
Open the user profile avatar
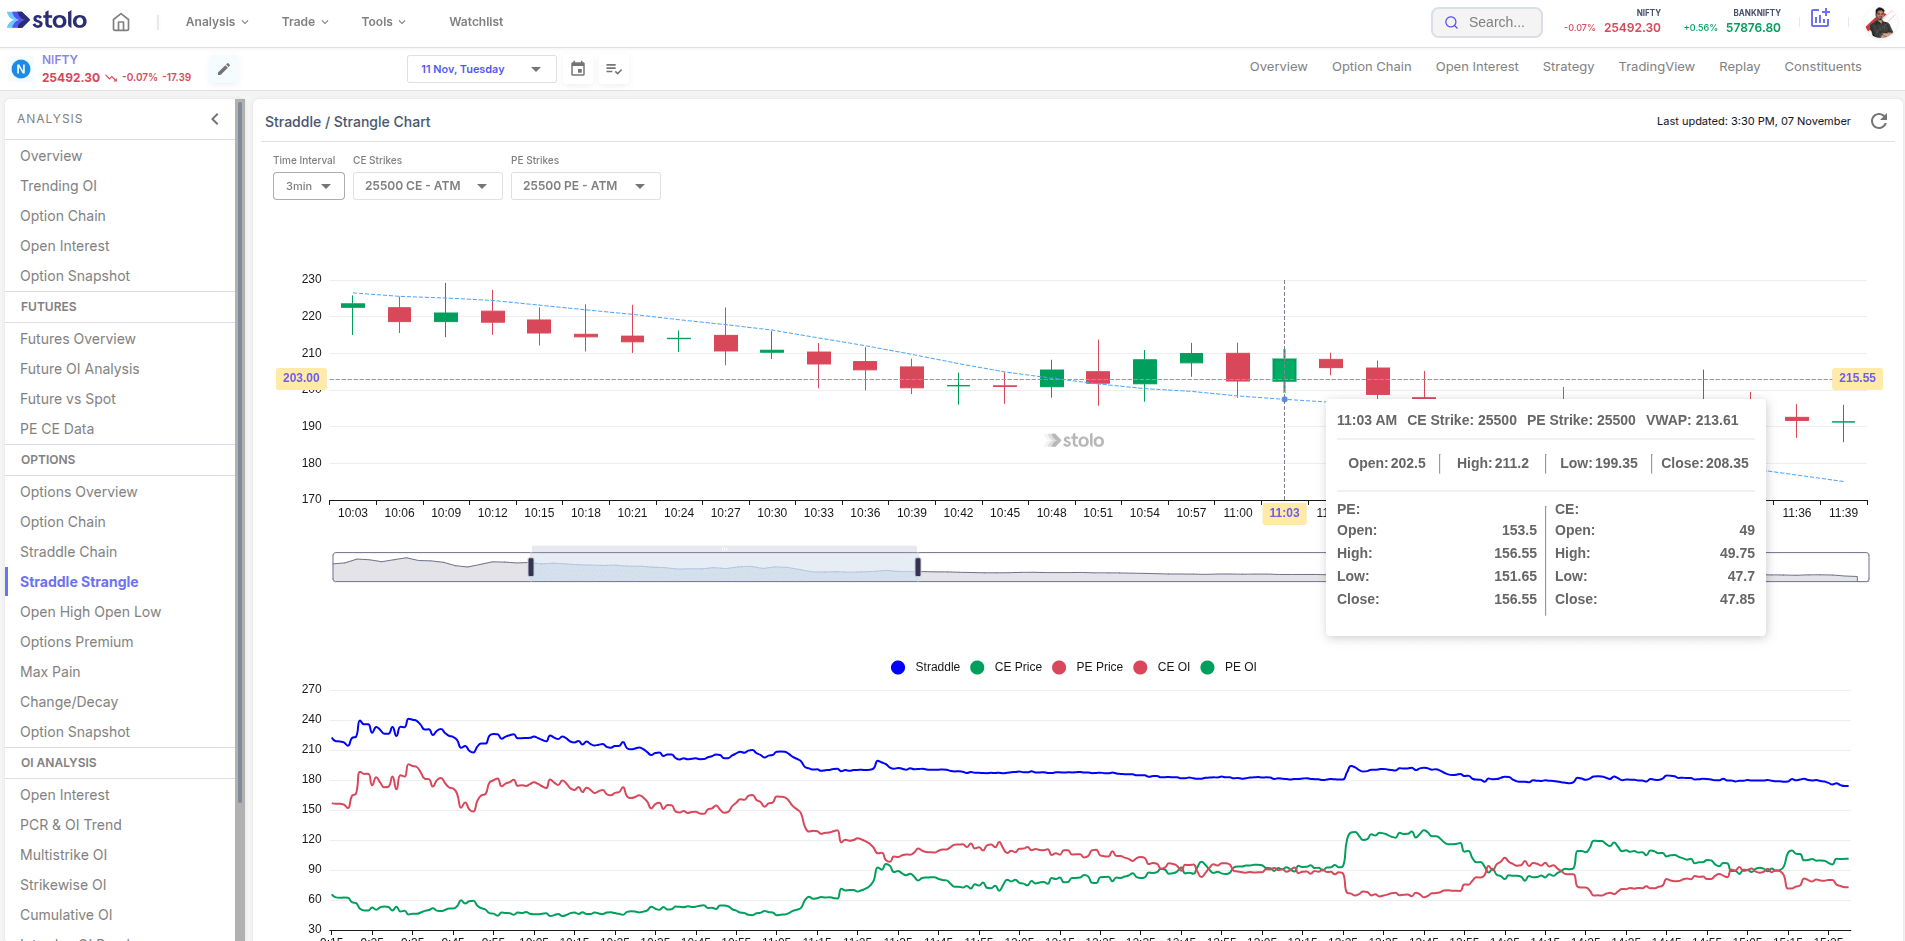1879,22
